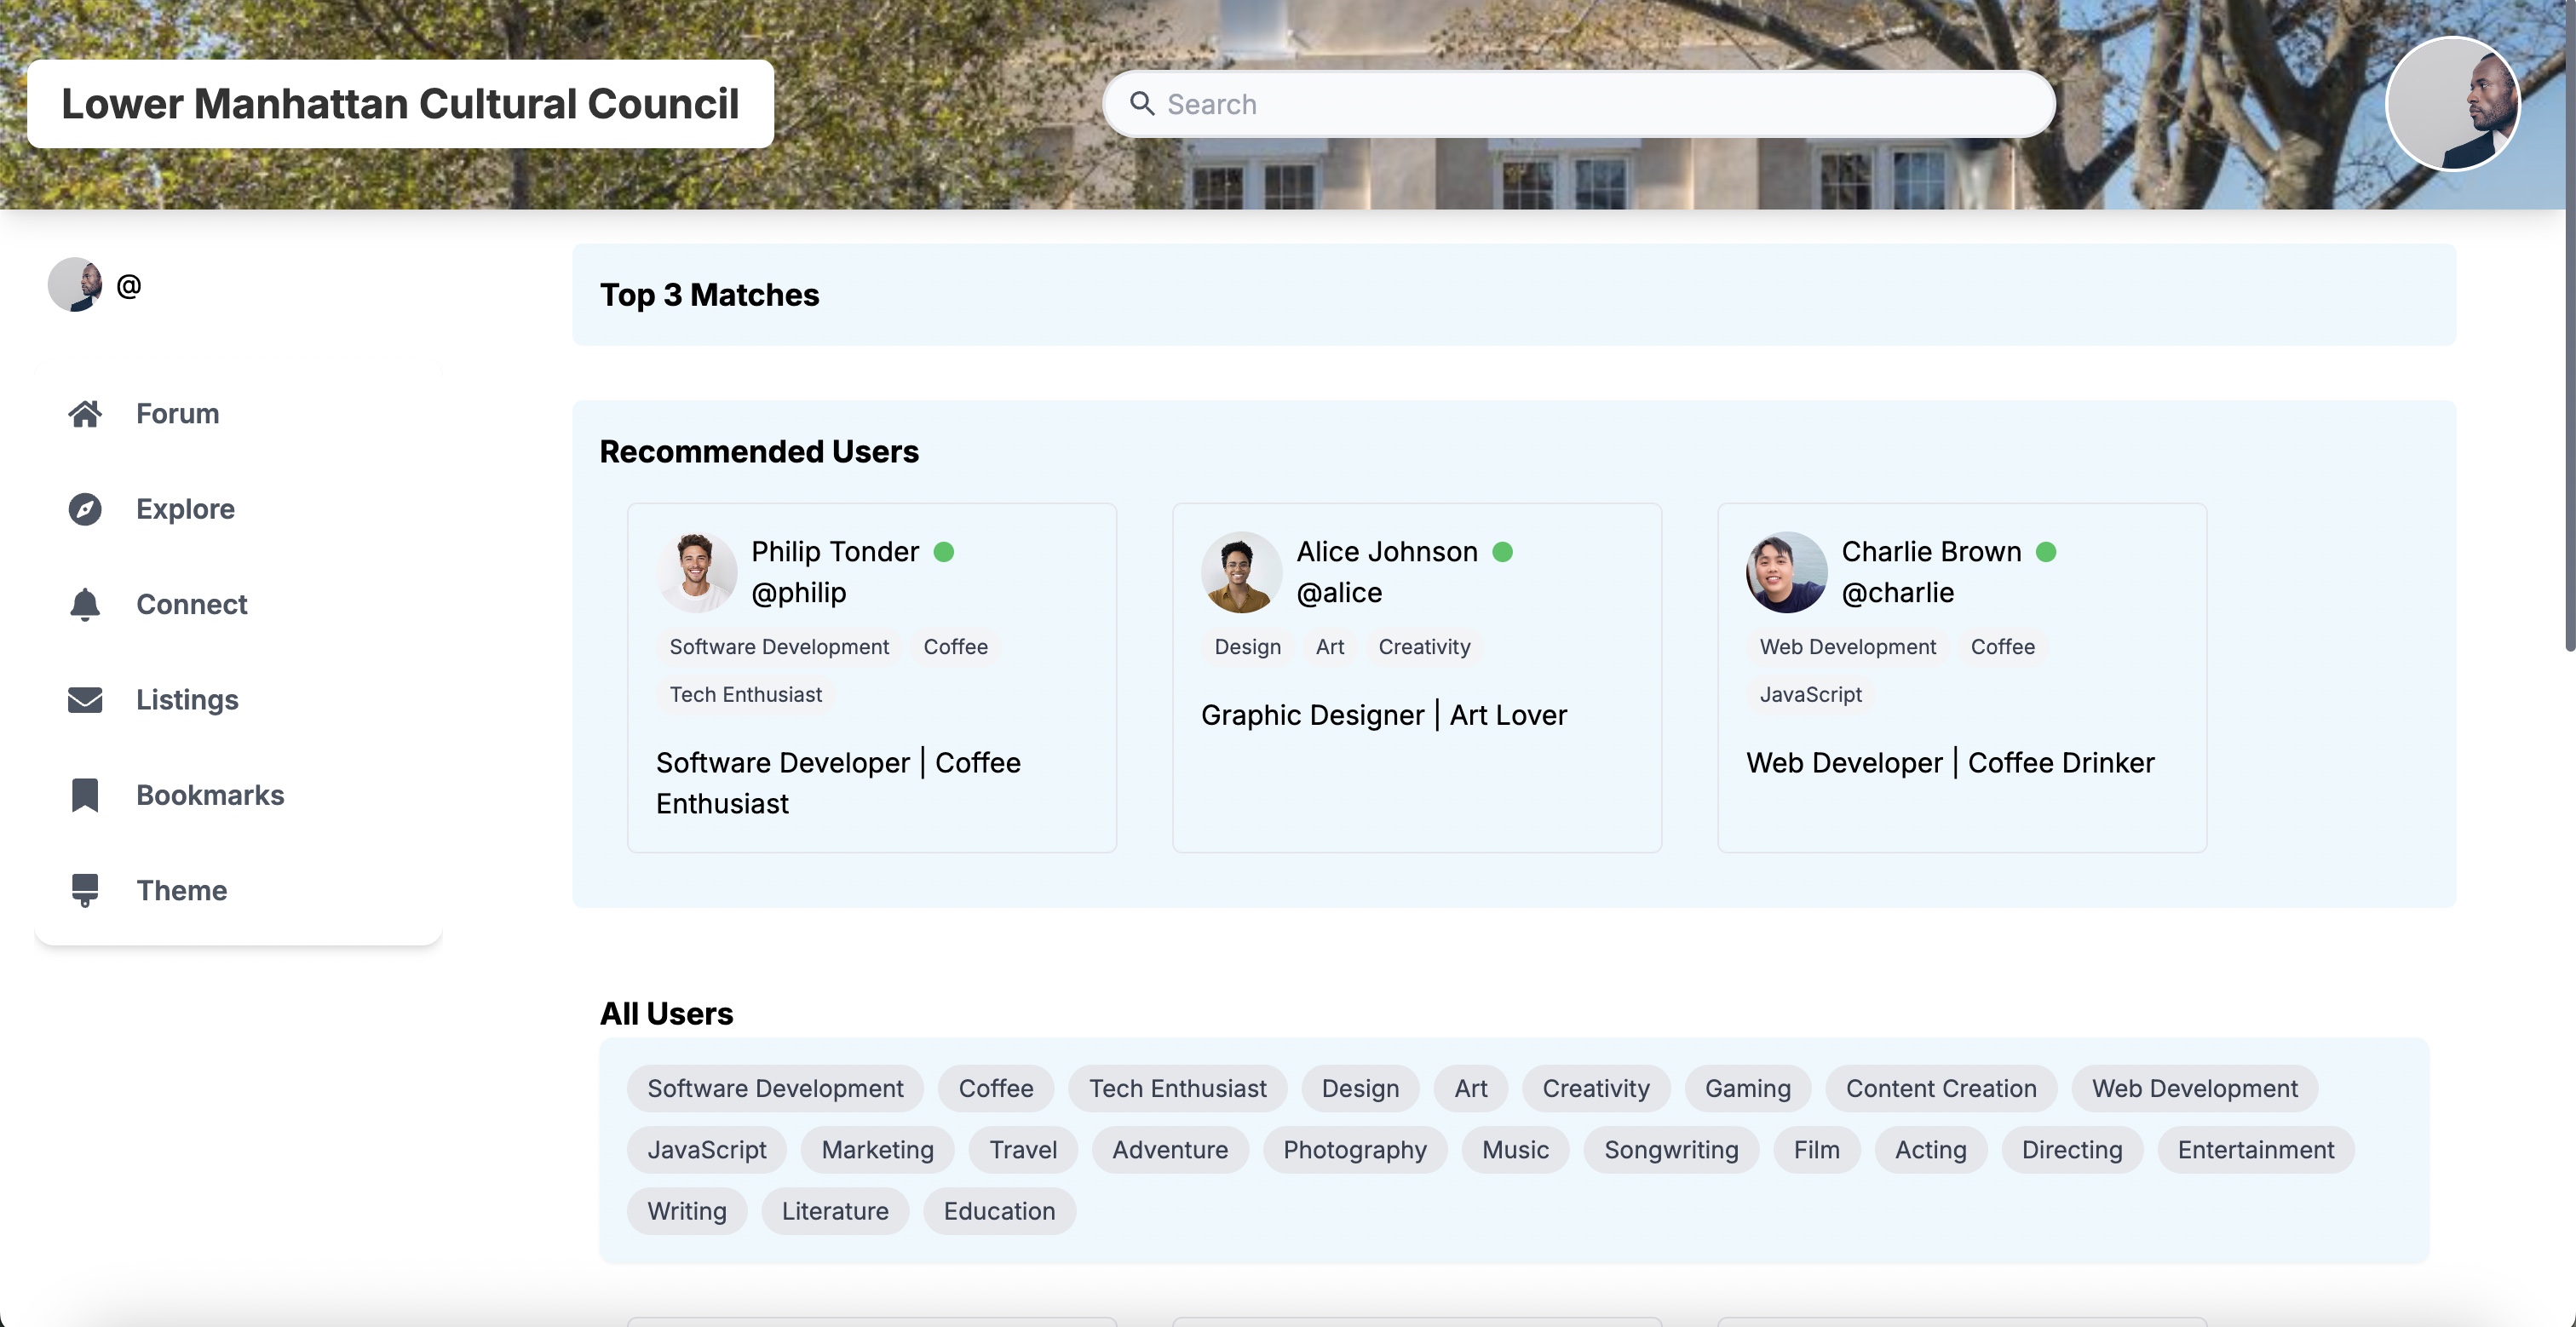Select the Gaming filter chip

click(1747, 1088)
